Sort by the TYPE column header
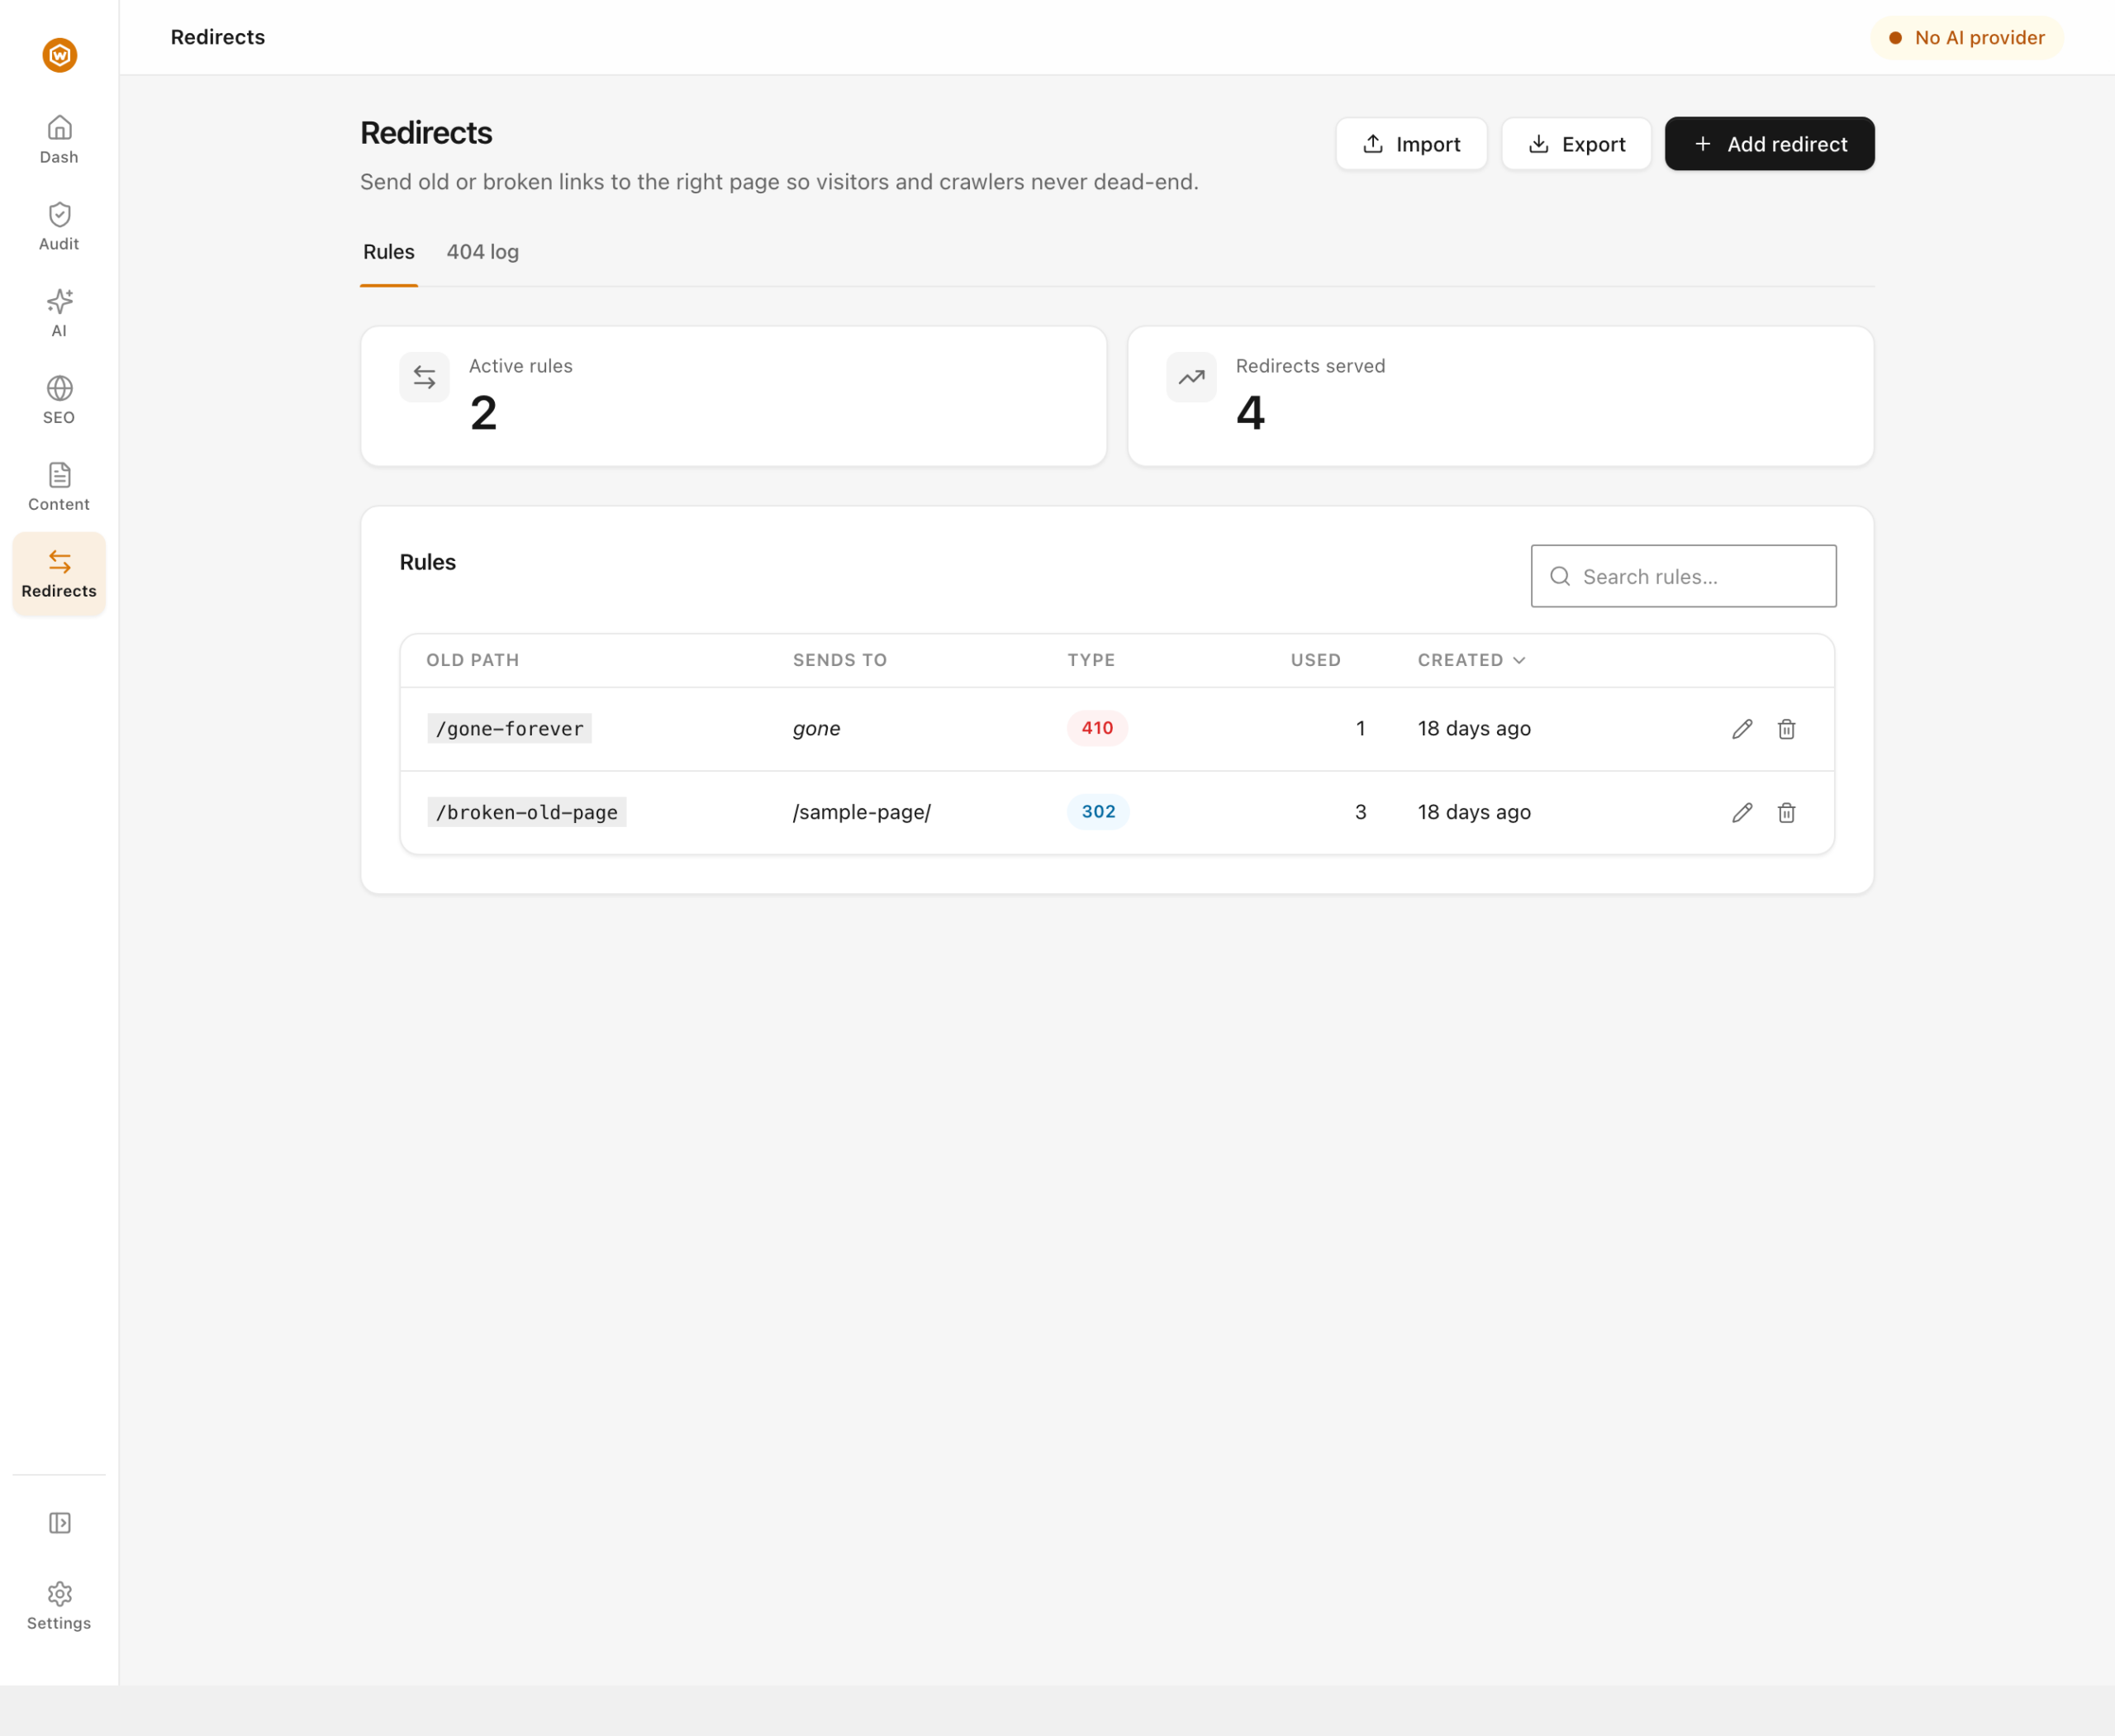 pos(1090,660)
